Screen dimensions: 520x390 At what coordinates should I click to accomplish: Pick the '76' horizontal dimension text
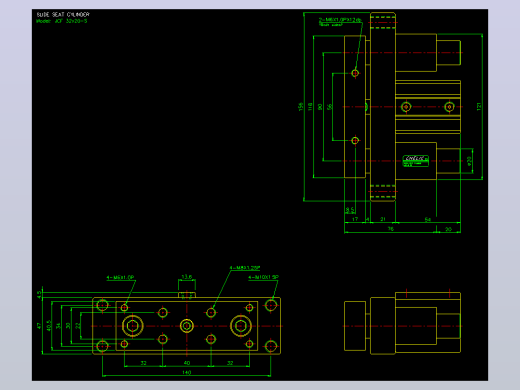391,229
